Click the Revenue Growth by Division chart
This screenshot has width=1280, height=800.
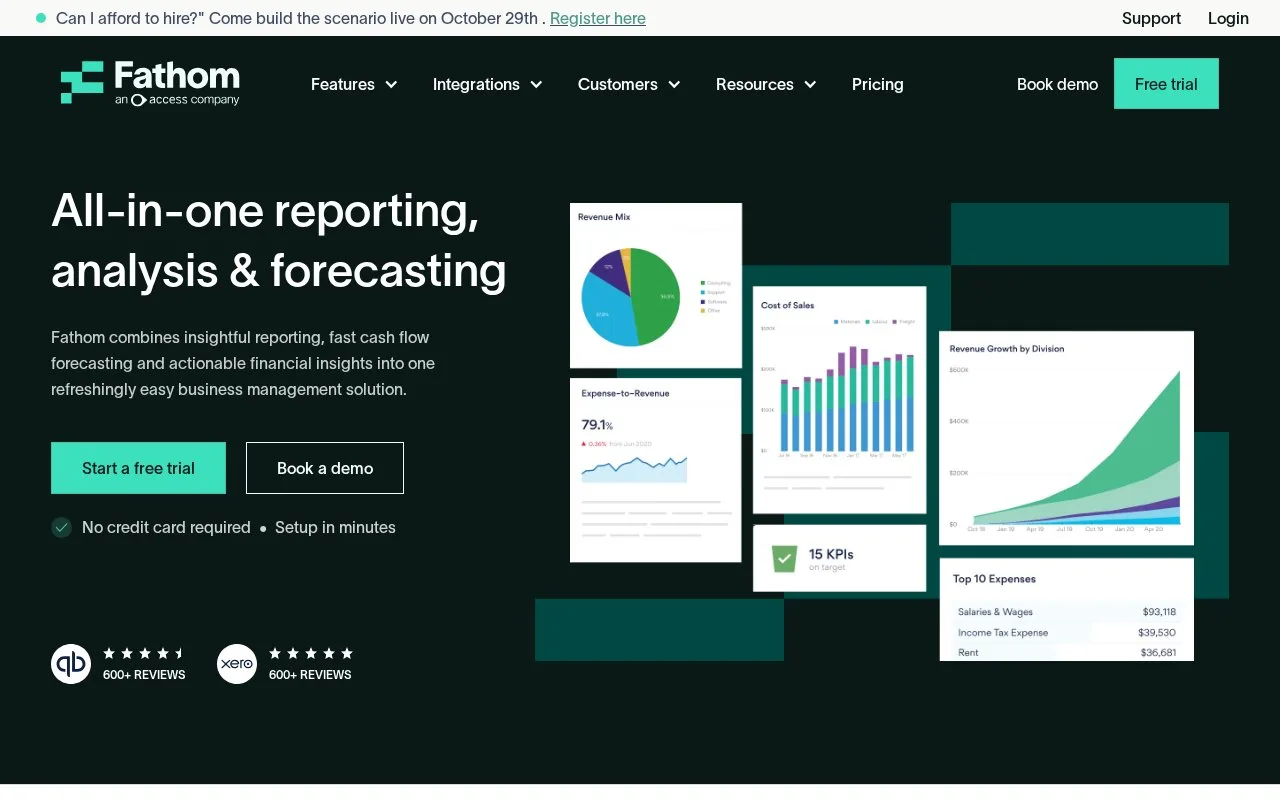point(1066,438)
